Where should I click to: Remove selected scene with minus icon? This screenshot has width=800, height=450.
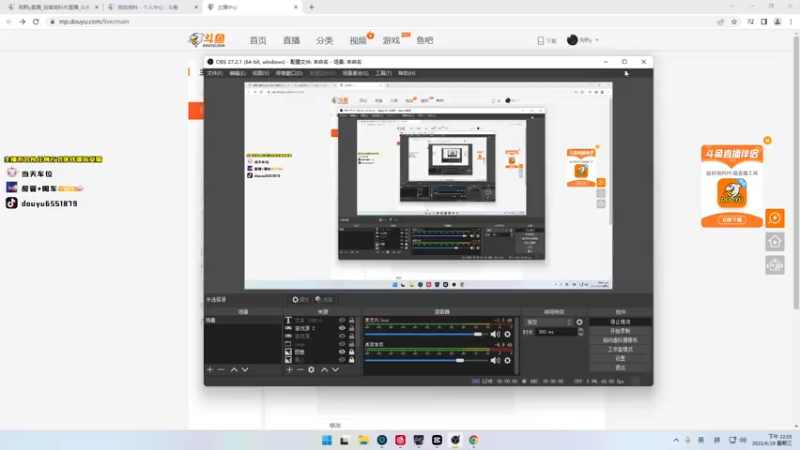(221, 369)
